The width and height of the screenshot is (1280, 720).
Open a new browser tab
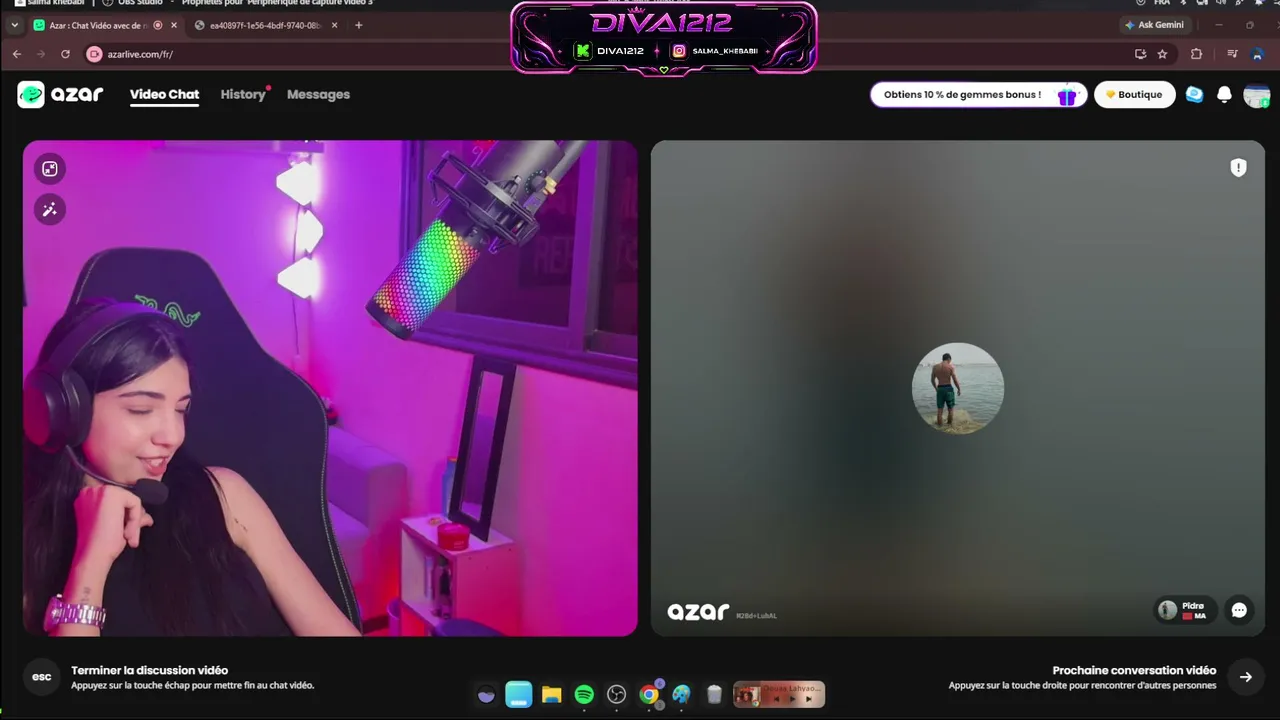pos(358,25)
